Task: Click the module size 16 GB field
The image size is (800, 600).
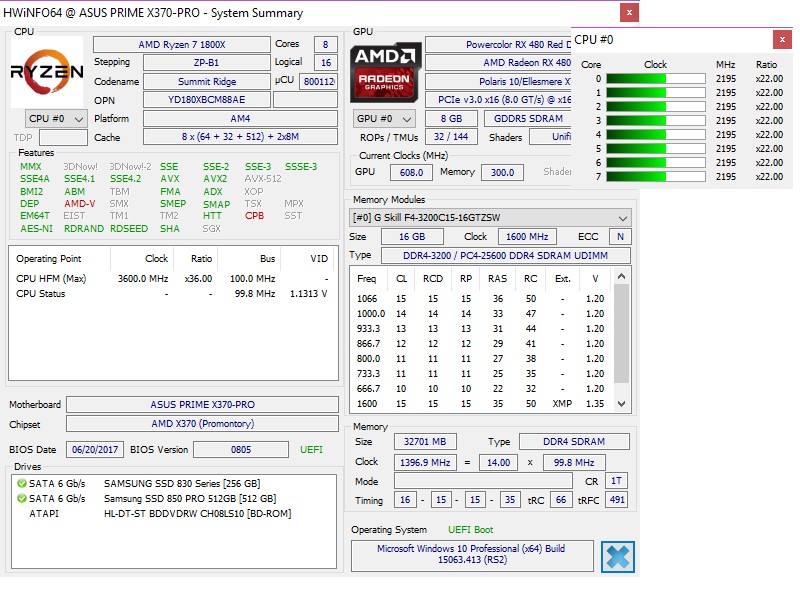Action: click(412, 237)
